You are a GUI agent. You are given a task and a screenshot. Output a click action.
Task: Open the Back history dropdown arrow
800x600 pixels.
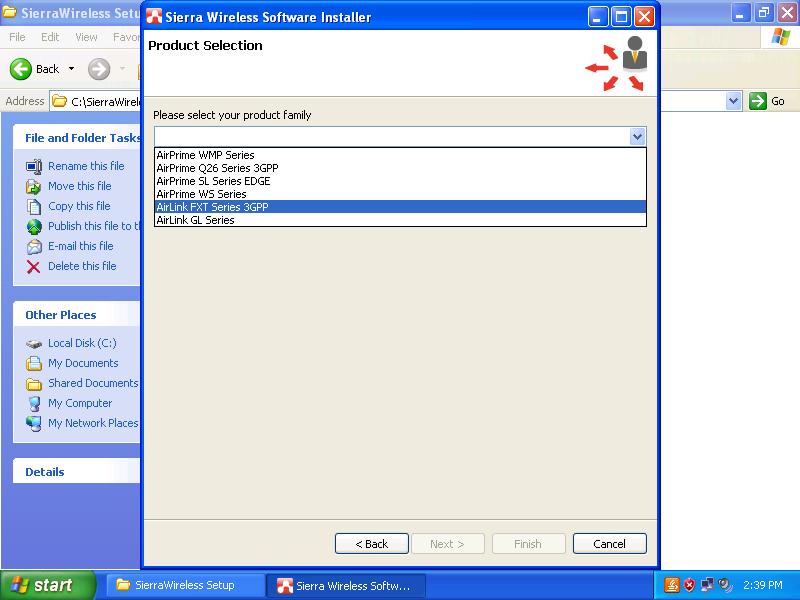[71, 69]
